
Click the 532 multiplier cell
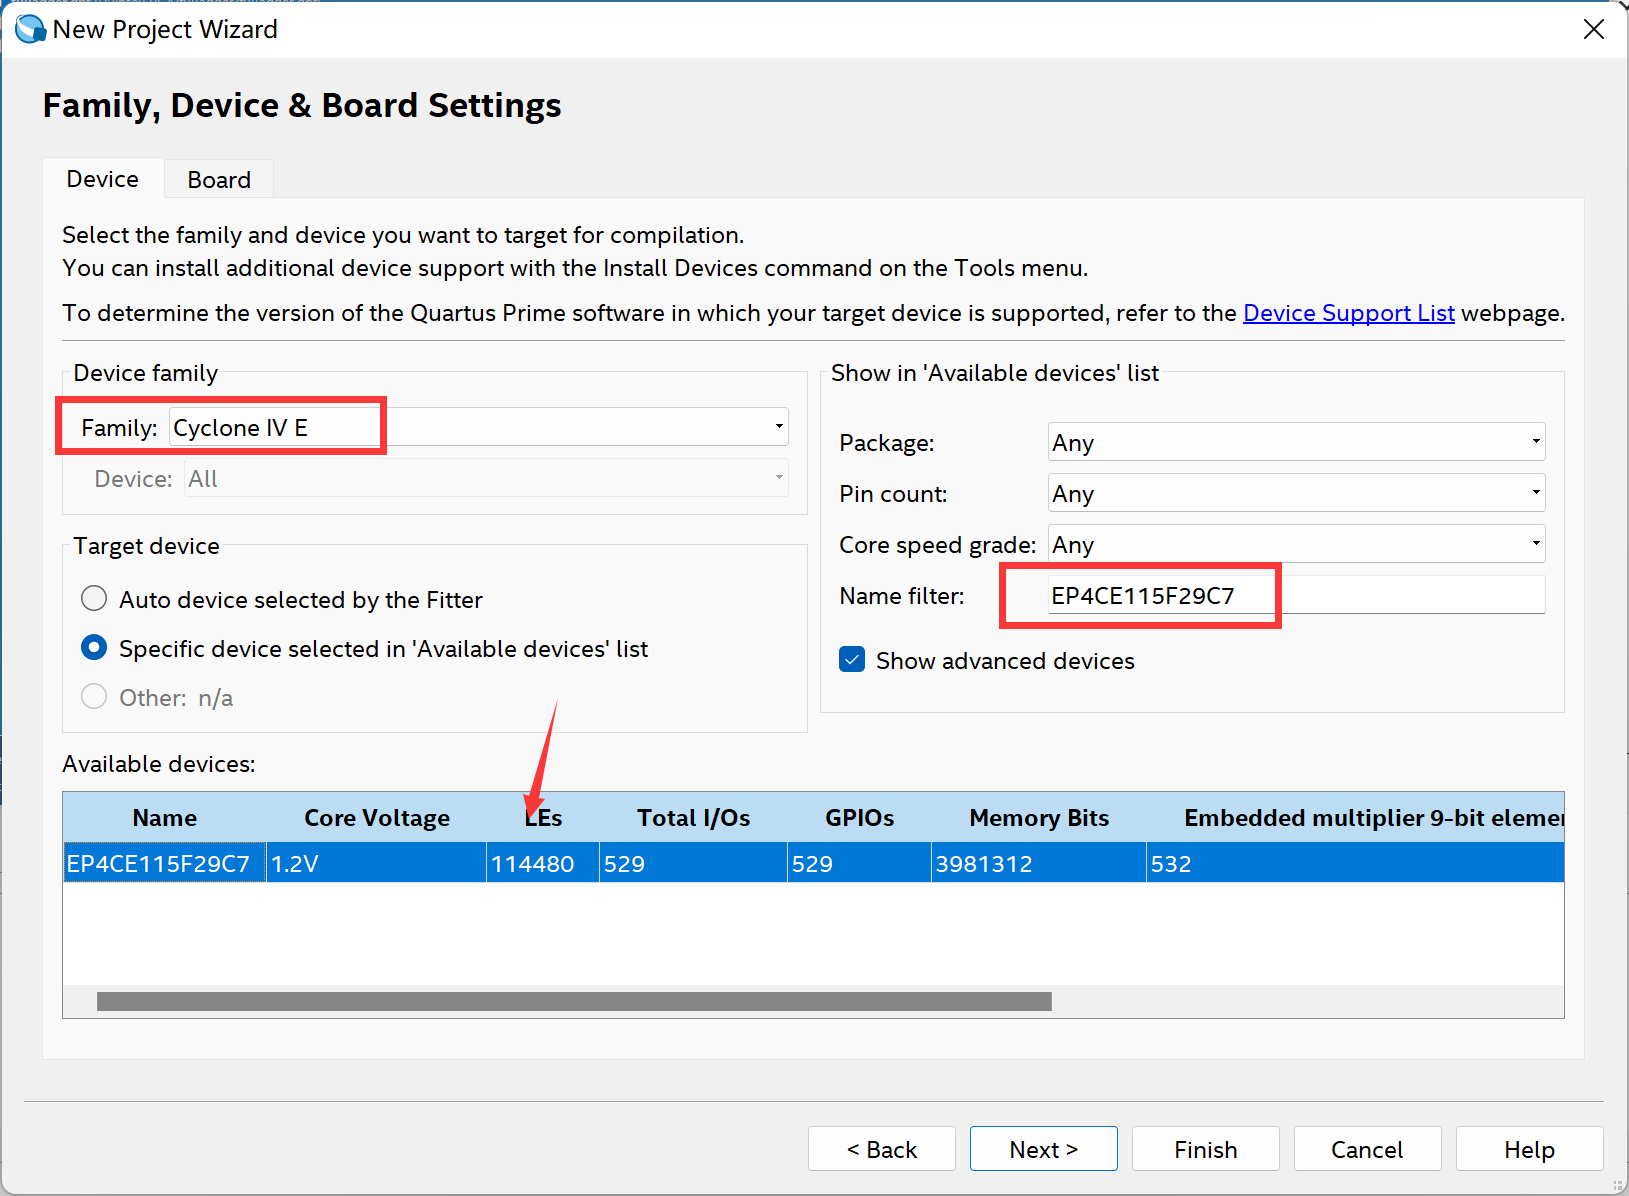(1356, 863)
